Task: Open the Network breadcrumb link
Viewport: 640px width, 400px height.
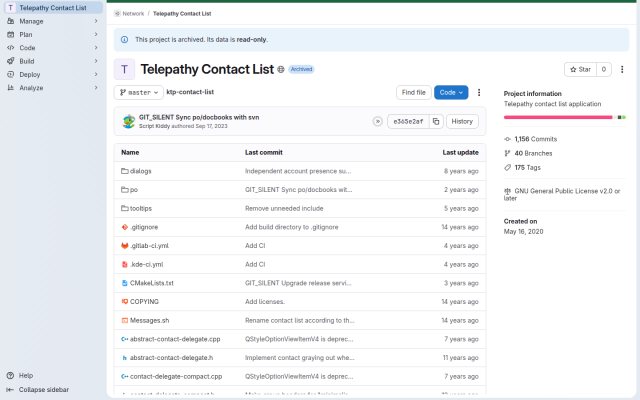Action: (133, 13)
